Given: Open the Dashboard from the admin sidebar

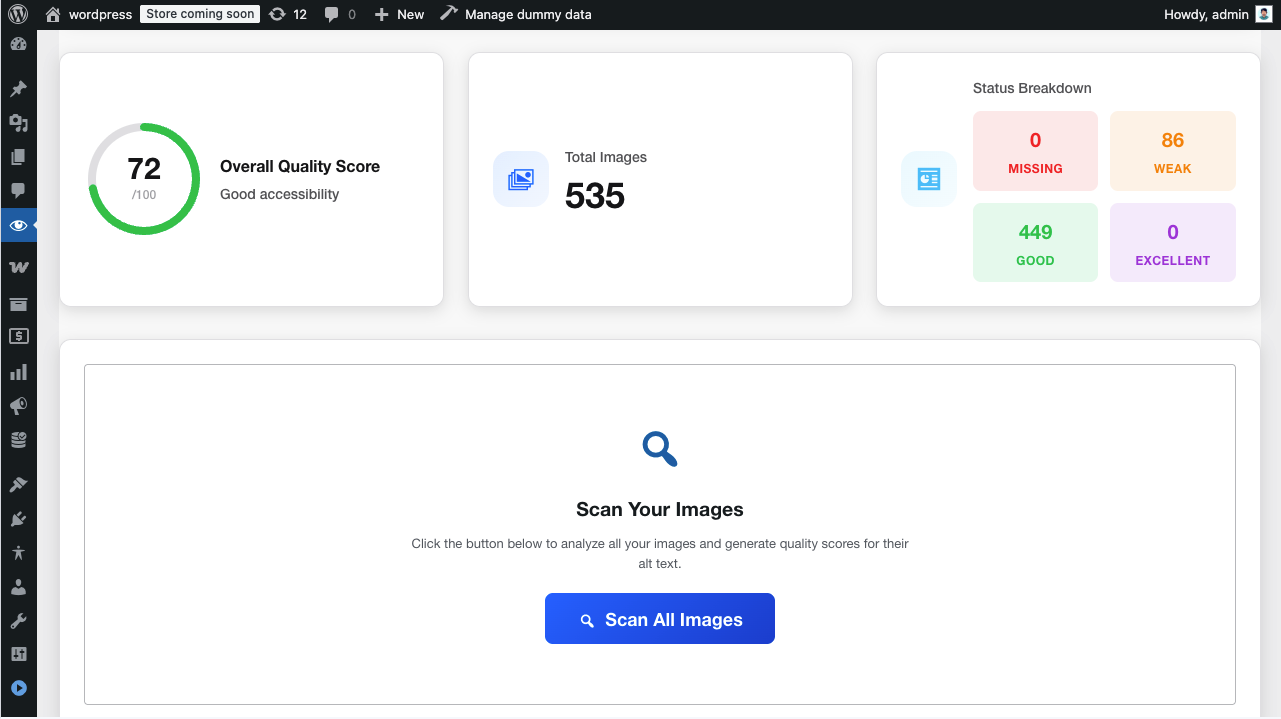Looking at the screenshot, I should [19, 46].
